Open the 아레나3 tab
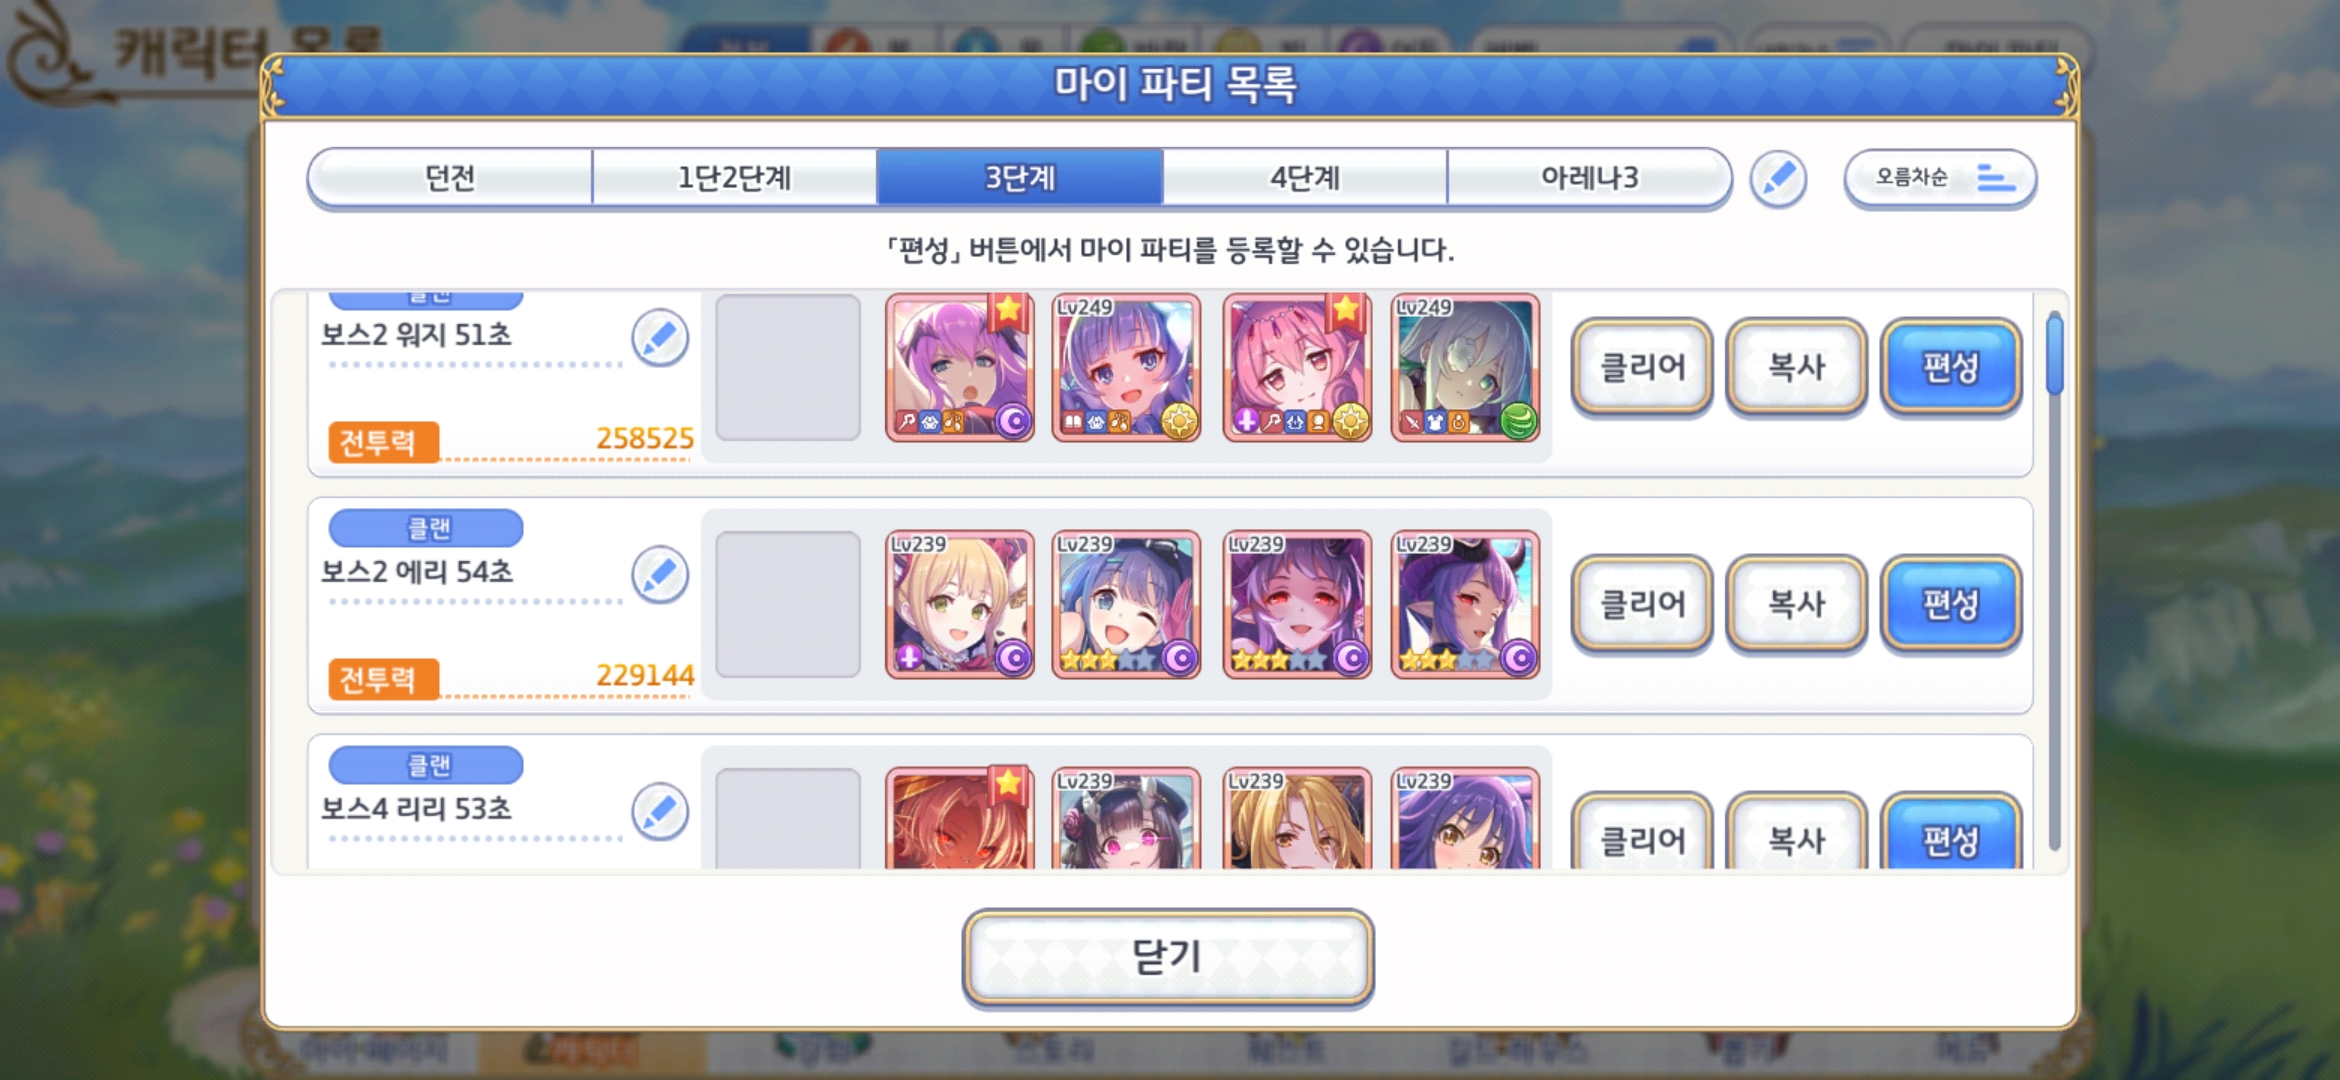The height and width of the screenshot is (1080, 2340). tap(1589, 178)
